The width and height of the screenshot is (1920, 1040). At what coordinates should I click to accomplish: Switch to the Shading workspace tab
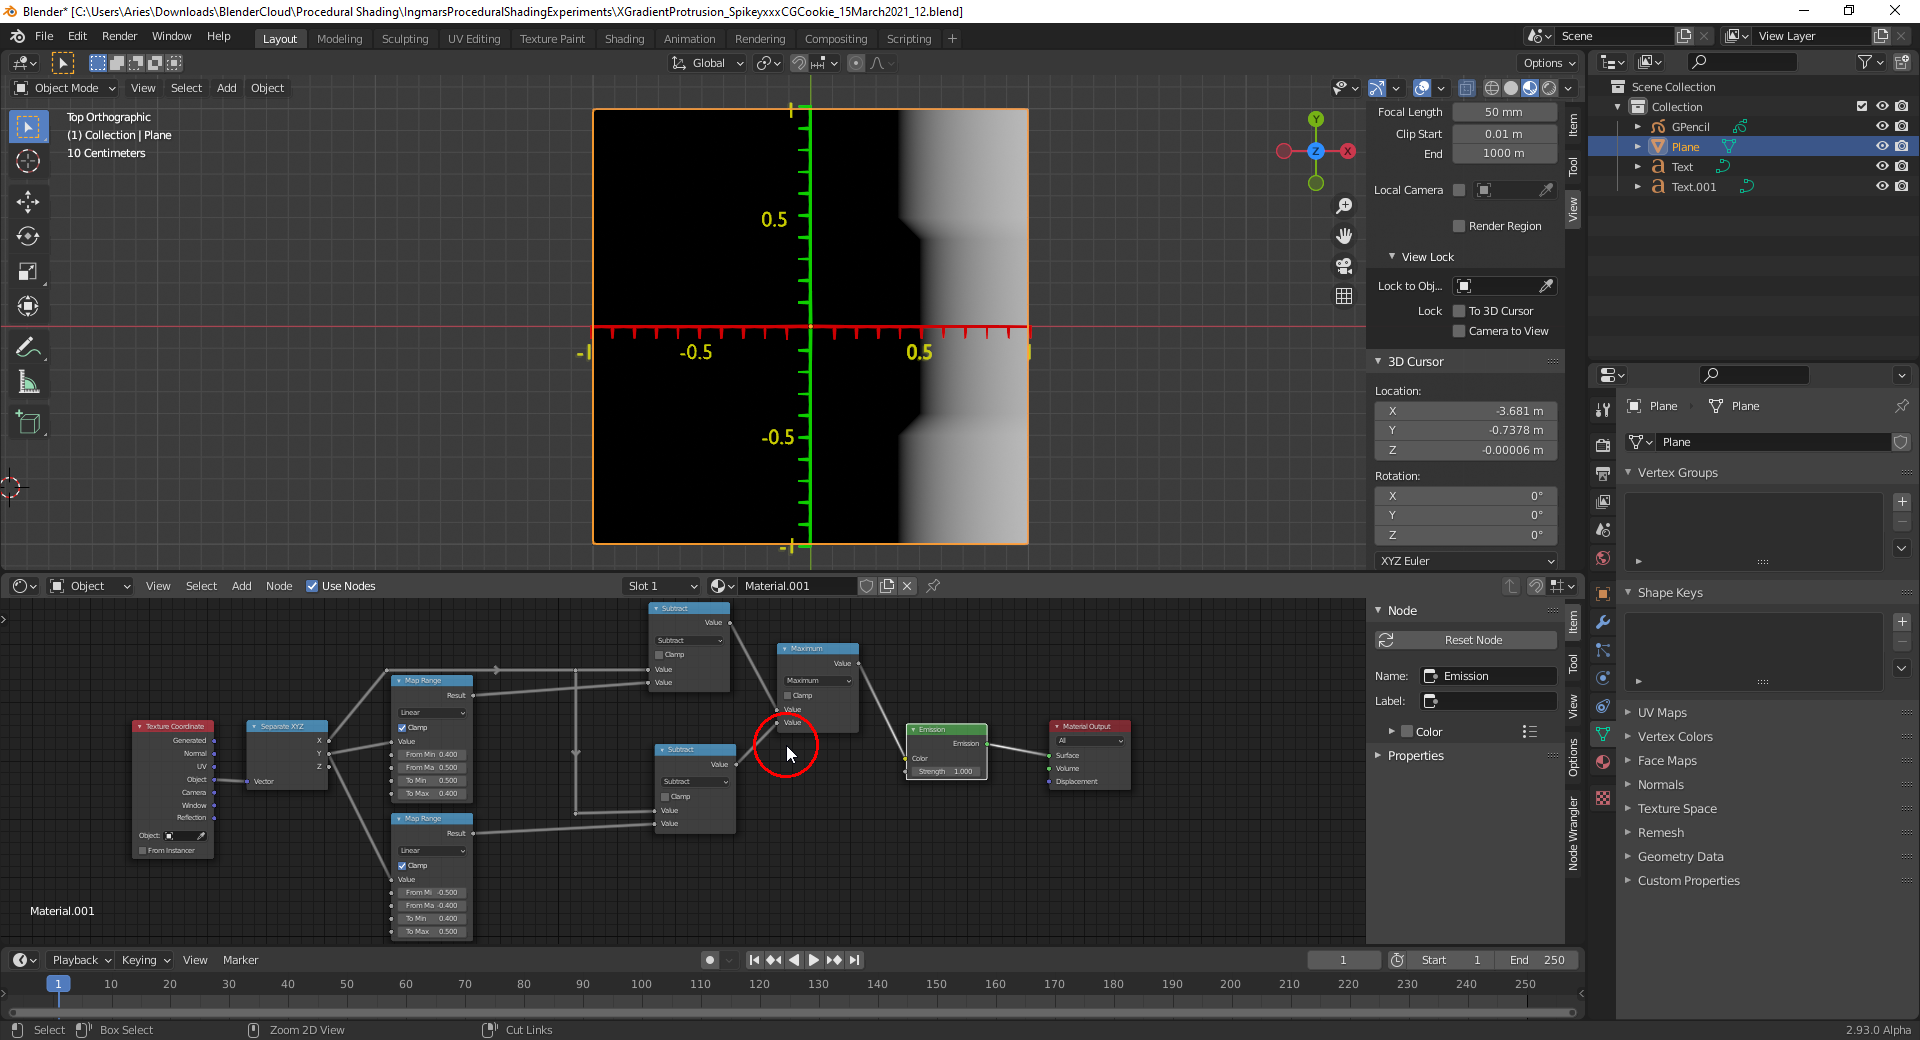click(x=624, y=39)
